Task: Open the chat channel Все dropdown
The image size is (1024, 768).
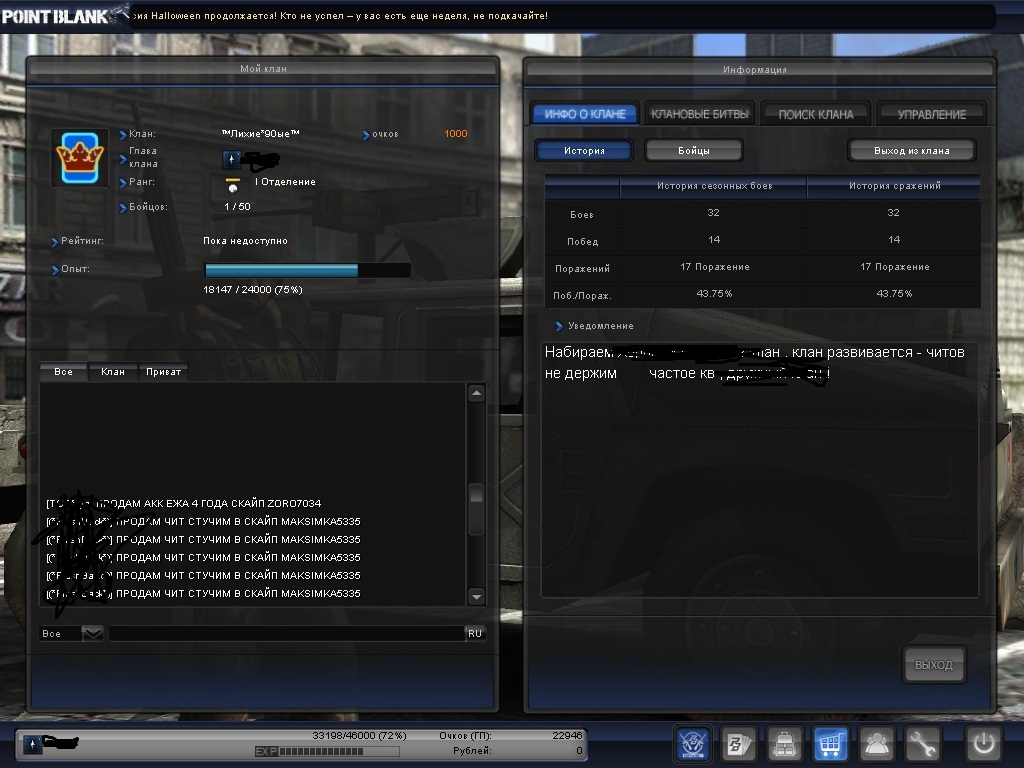Action: 92,633
